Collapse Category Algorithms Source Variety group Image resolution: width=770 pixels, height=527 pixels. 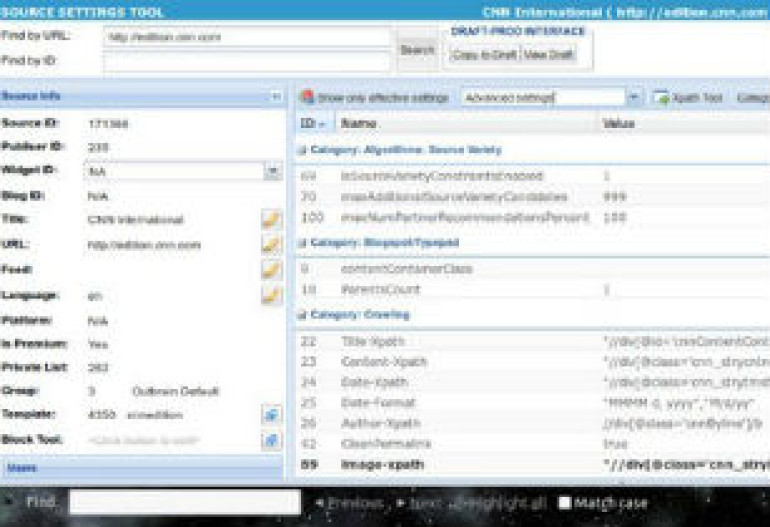point(302,150)
